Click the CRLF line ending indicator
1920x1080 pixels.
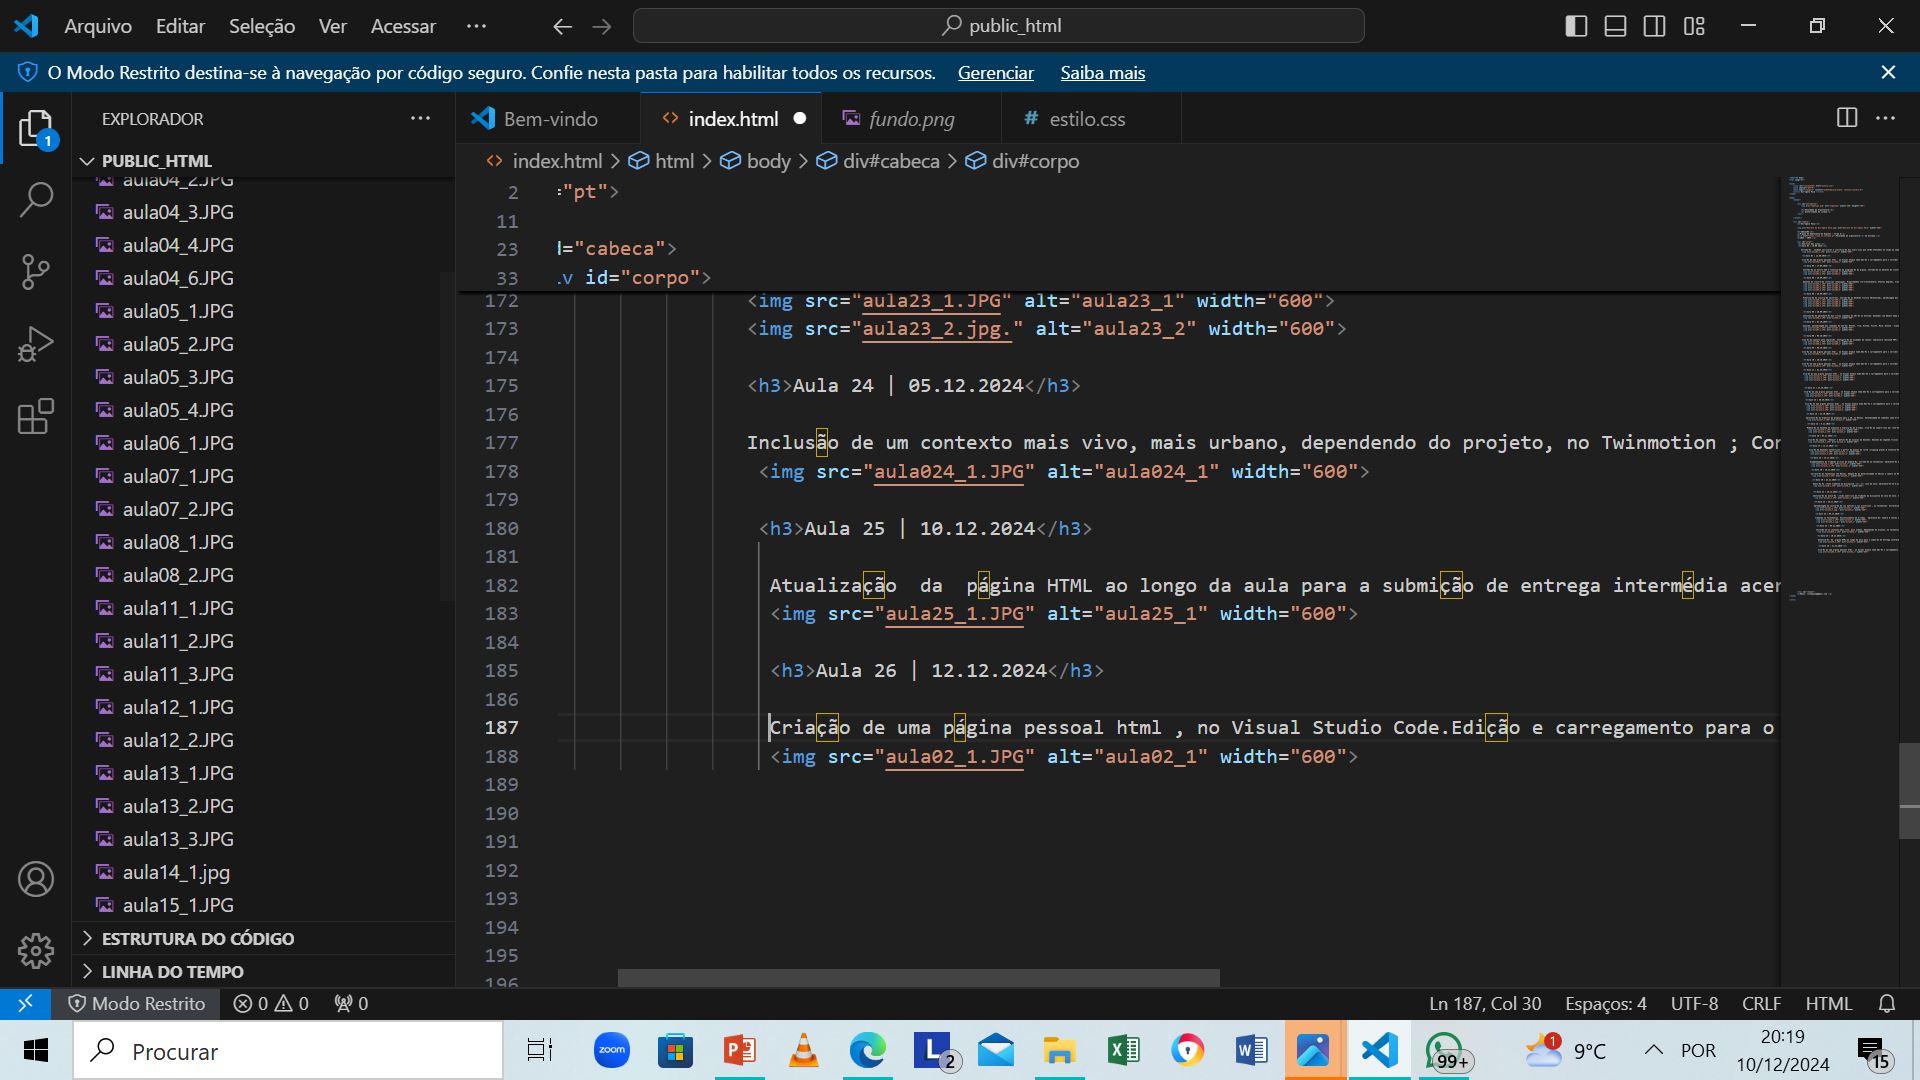click(1761, 1003)
